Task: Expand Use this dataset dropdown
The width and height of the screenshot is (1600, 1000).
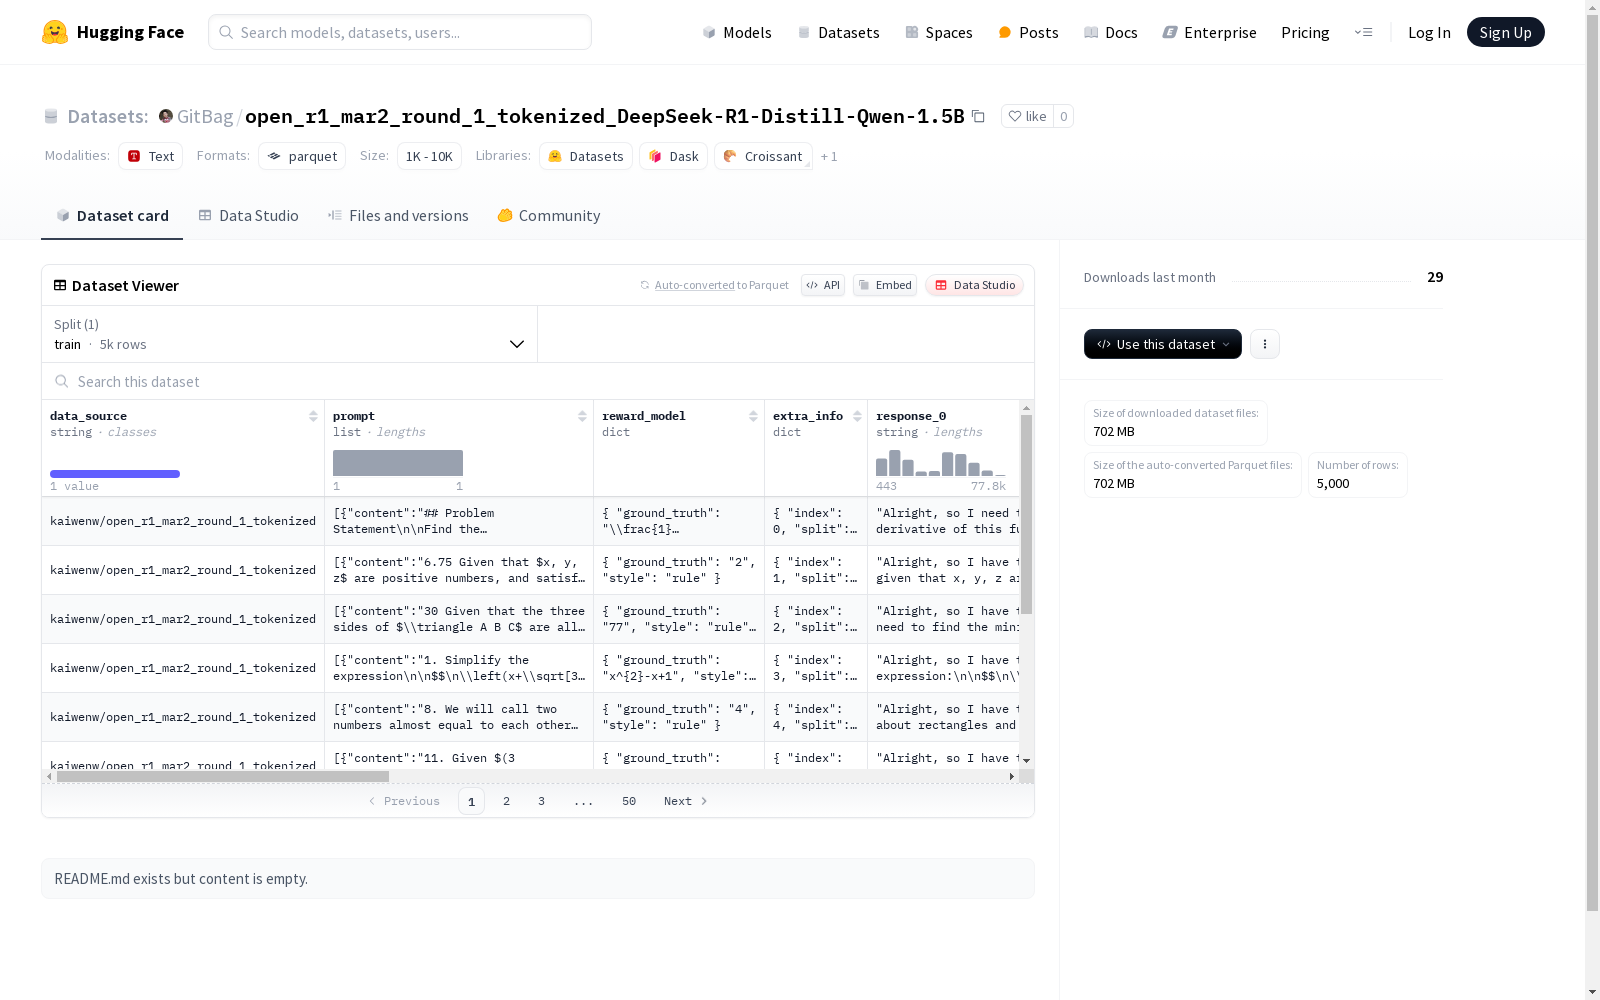Action: coord(1163,344)
